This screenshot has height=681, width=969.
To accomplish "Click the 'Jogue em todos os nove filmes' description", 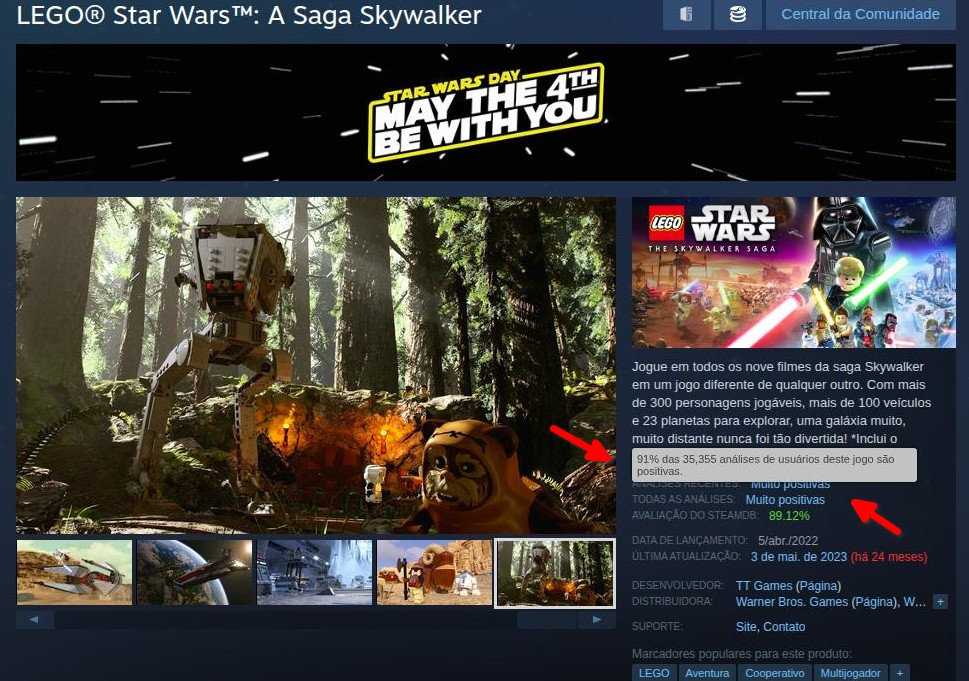I will [782, 402].
